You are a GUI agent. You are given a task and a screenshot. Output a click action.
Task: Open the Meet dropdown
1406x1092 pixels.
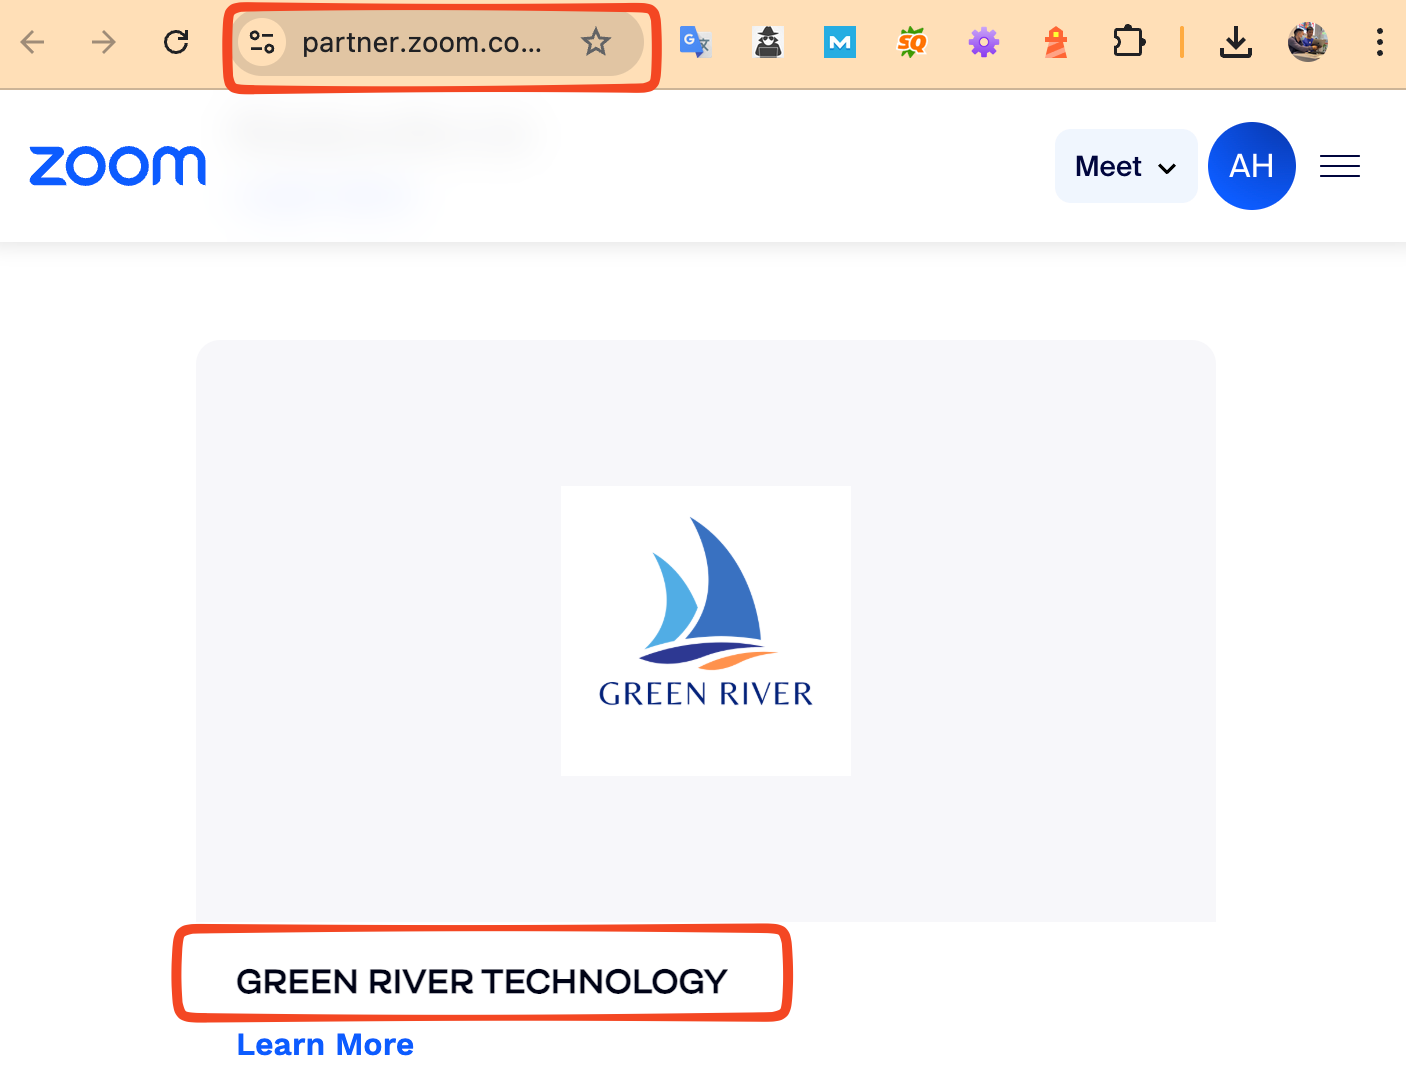click(1125, 166)
